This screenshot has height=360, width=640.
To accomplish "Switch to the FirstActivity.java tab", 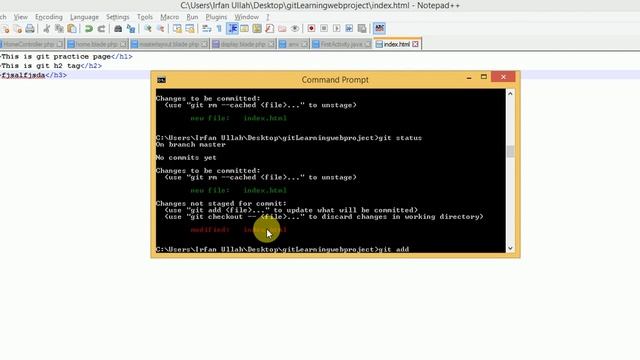I will [x=342, y=44].
